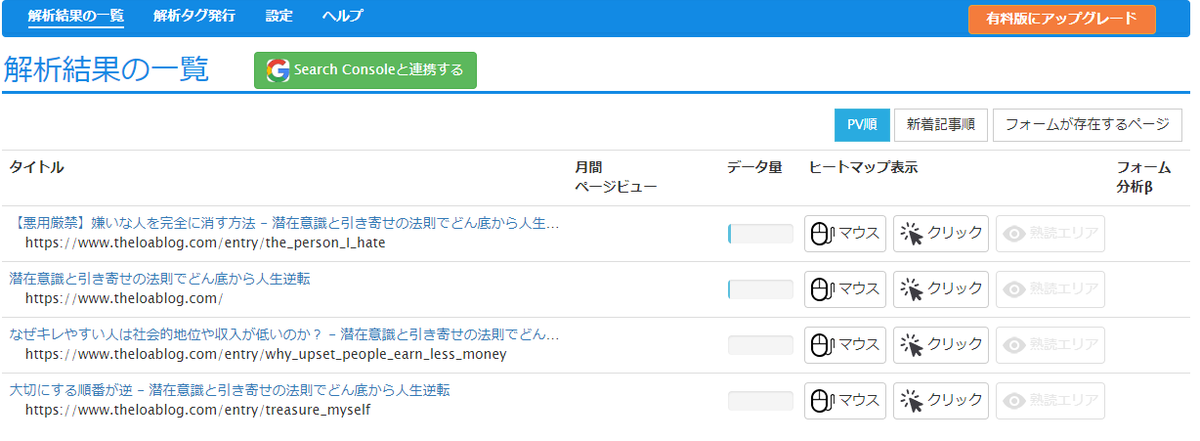1200x441 pixels.
Task: Click the URL text ending treasure_myself
Action: pos(198,409)
